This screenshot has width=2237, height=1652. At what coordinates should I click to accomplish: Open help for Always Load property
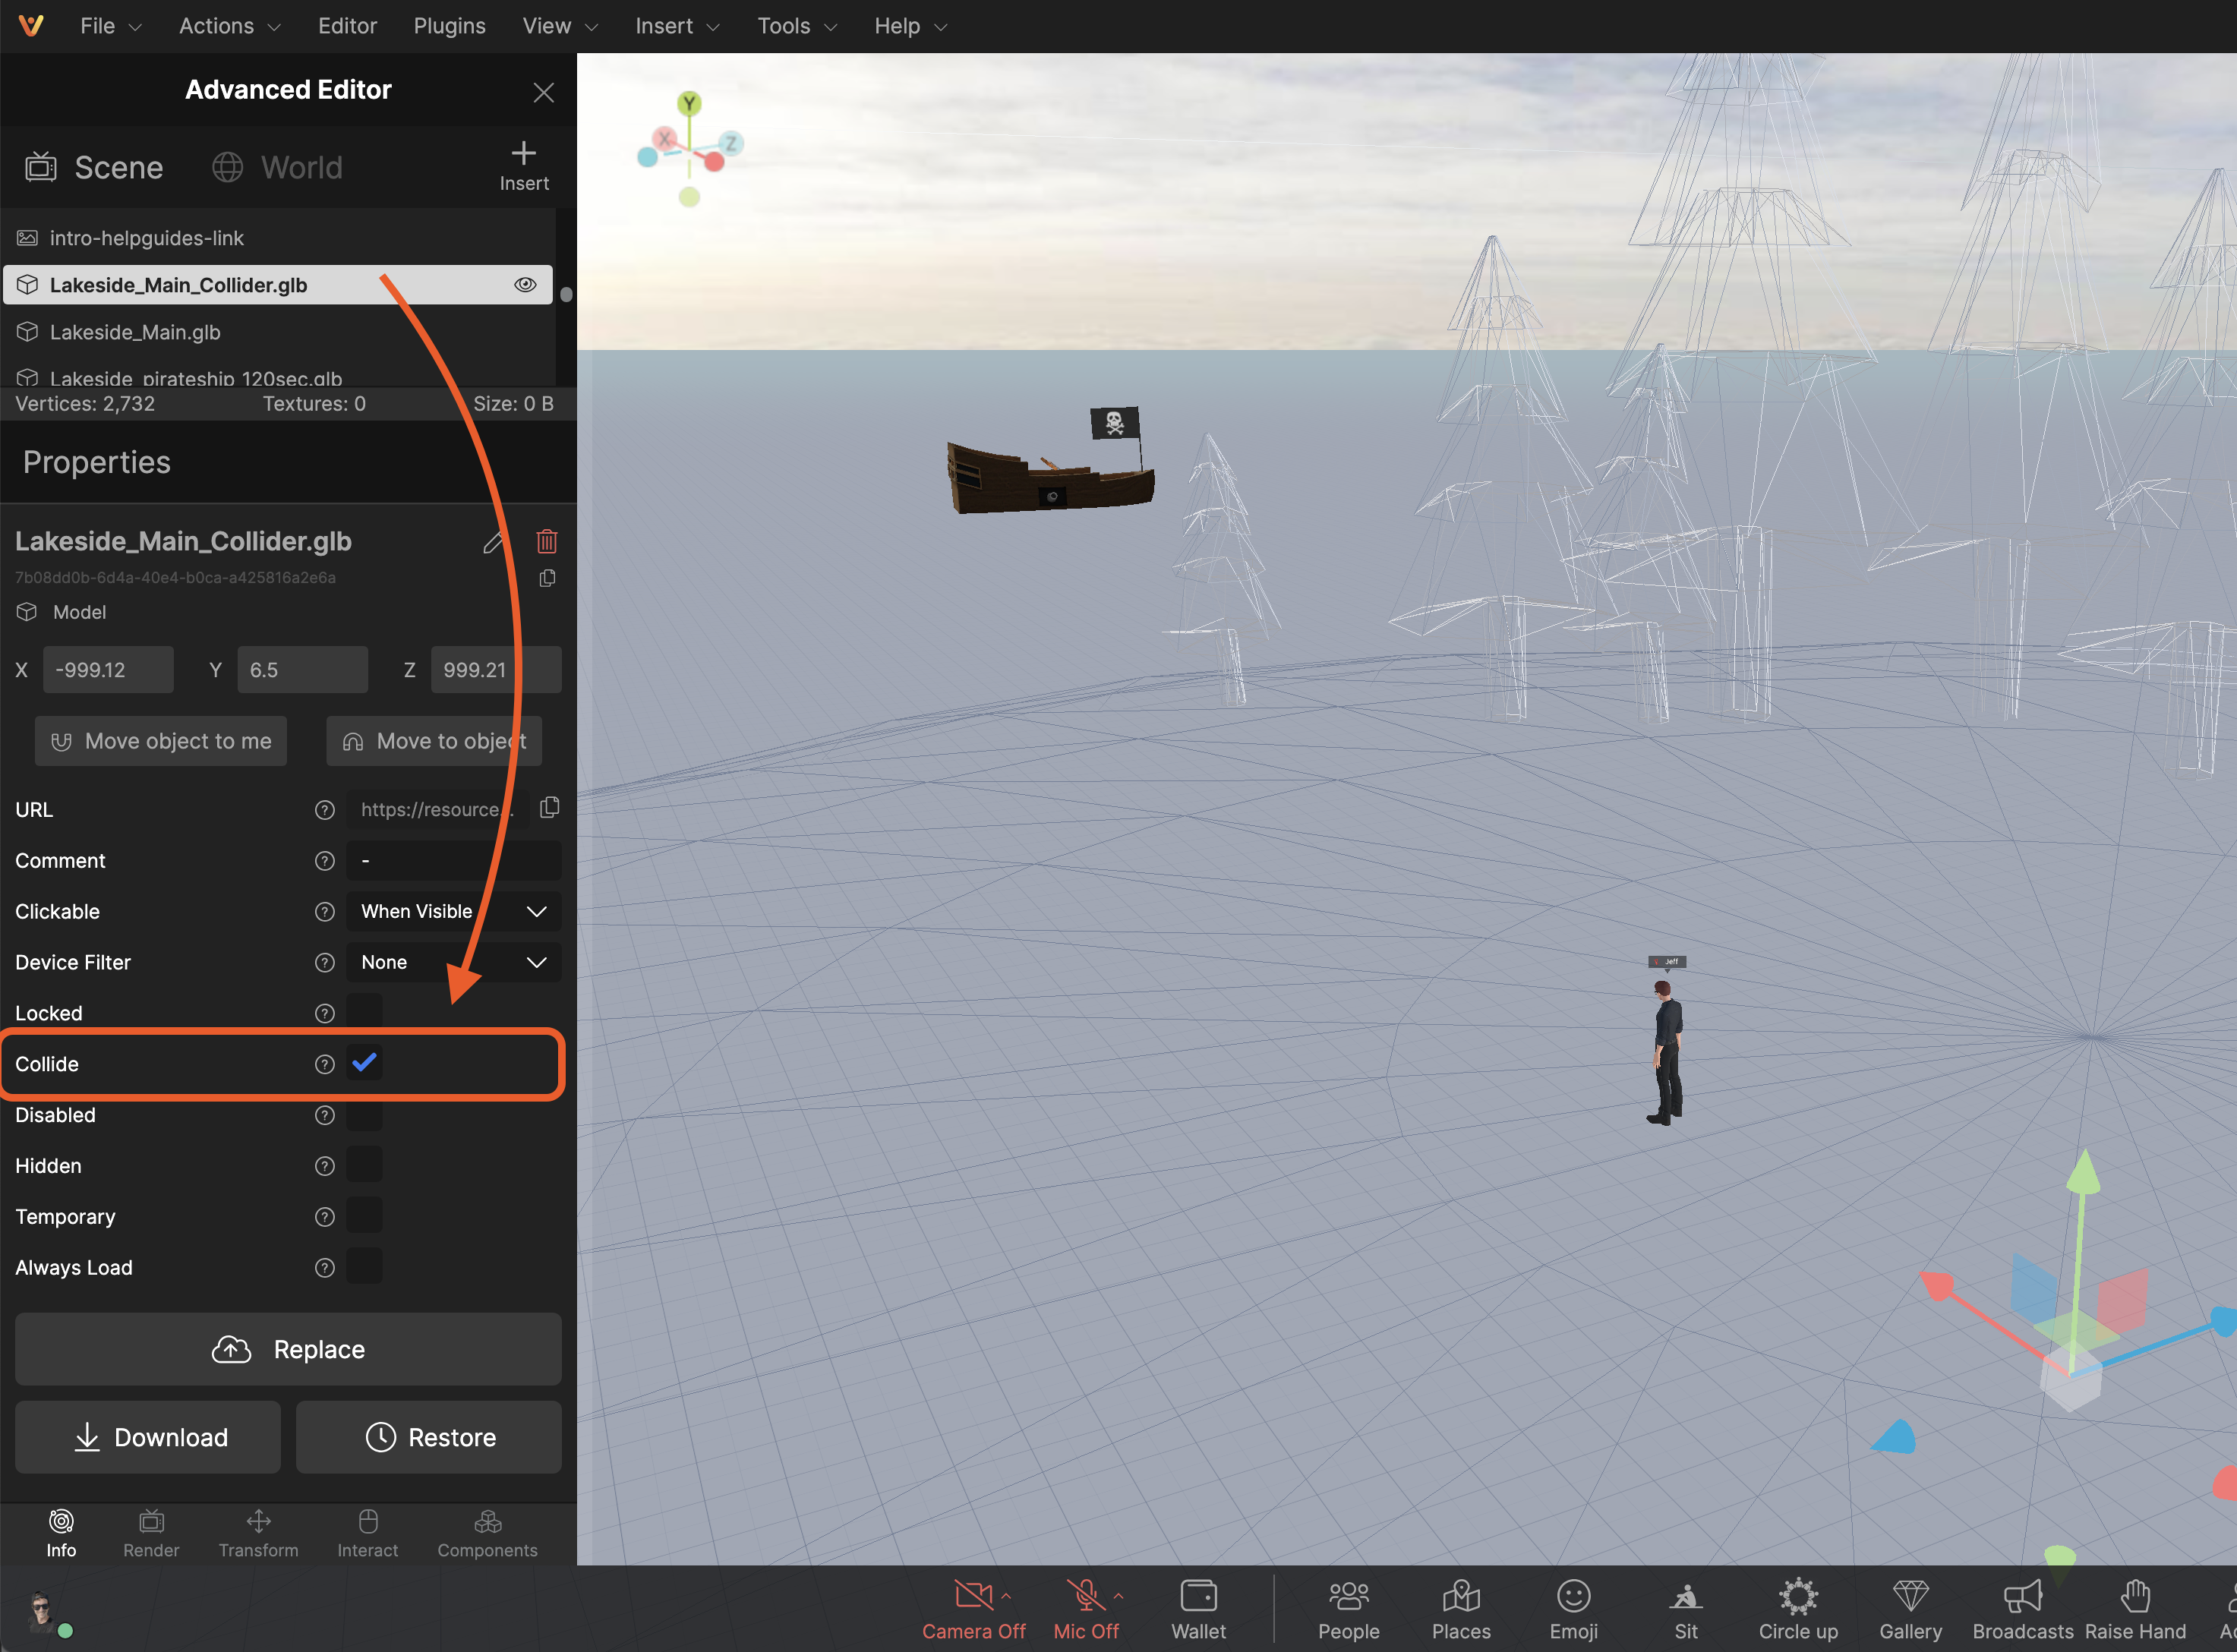[324, 1268]
